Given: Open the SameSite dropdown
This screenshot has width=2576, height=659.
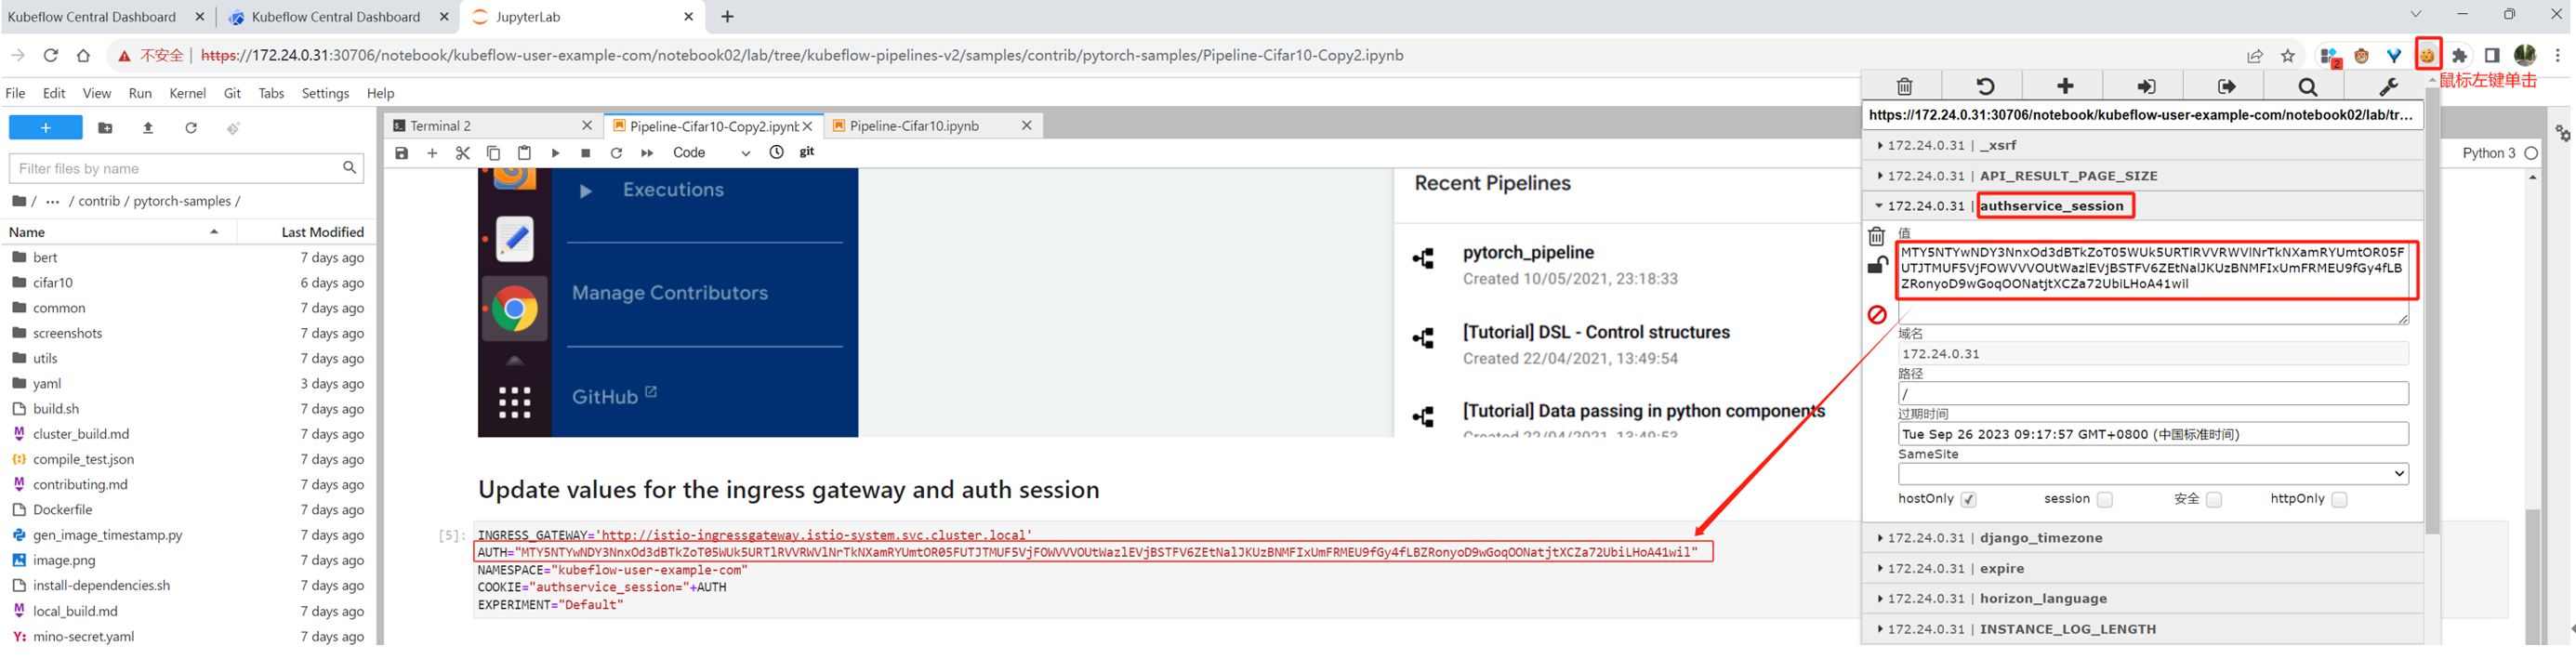Looking at the screenshot, I should (x=2152, y=474).
